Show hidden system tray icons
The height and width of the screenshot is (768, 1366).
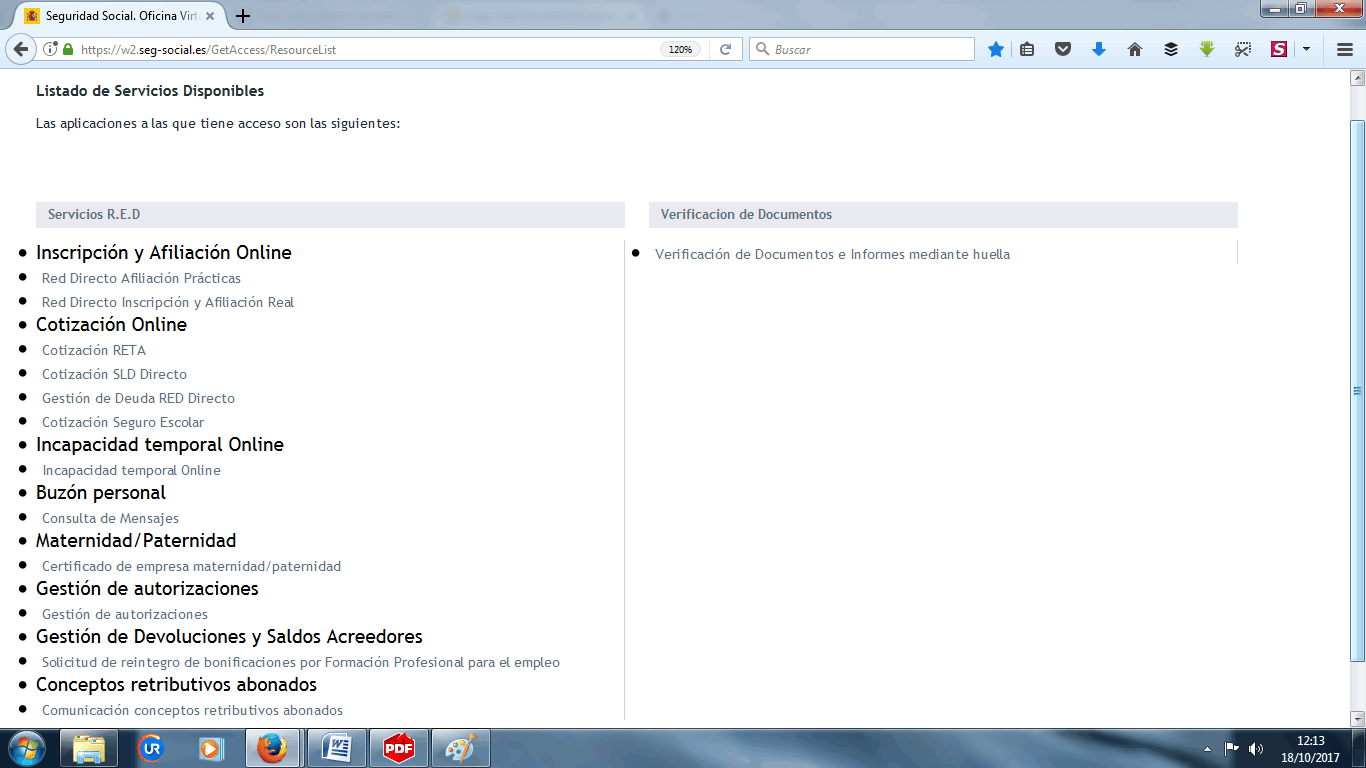click(1207, 748)
